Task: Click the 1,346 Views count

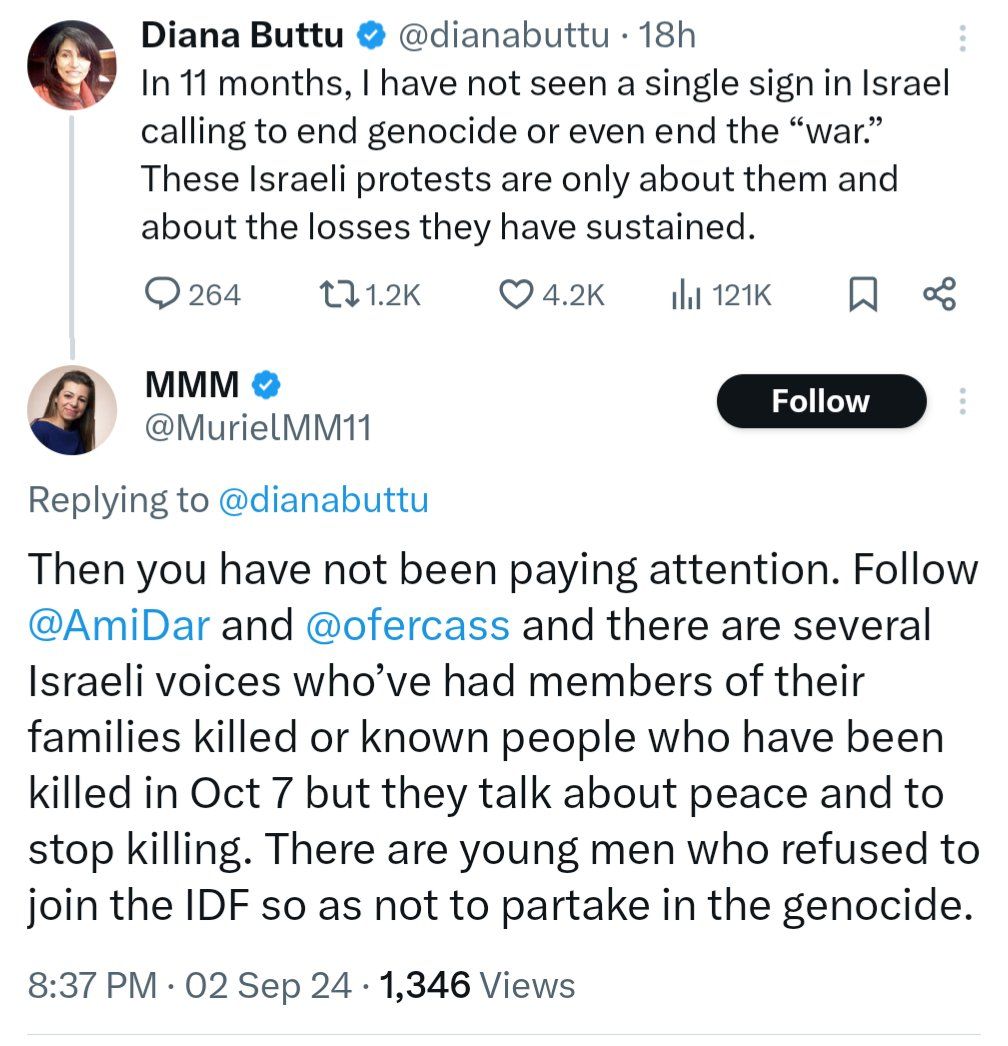Action: (478, 985)
